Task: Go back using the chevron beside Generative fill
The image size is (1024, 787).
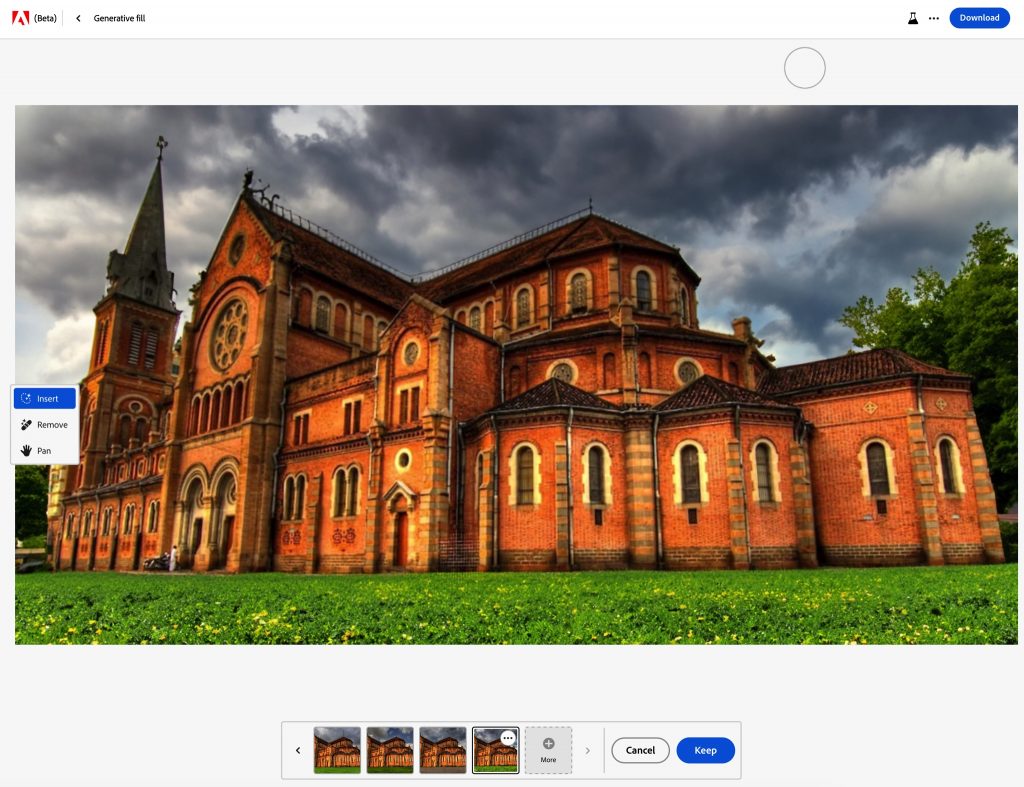Action: 78,18
